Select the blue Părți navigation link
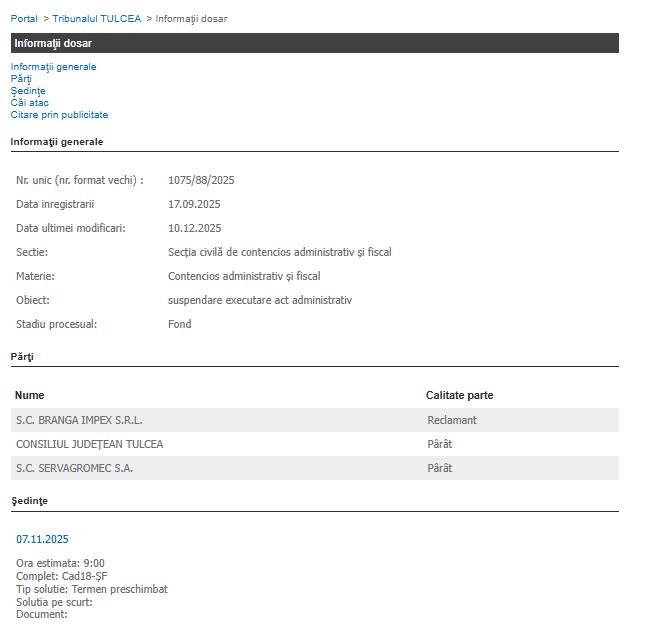 click(x=21, y=79)
